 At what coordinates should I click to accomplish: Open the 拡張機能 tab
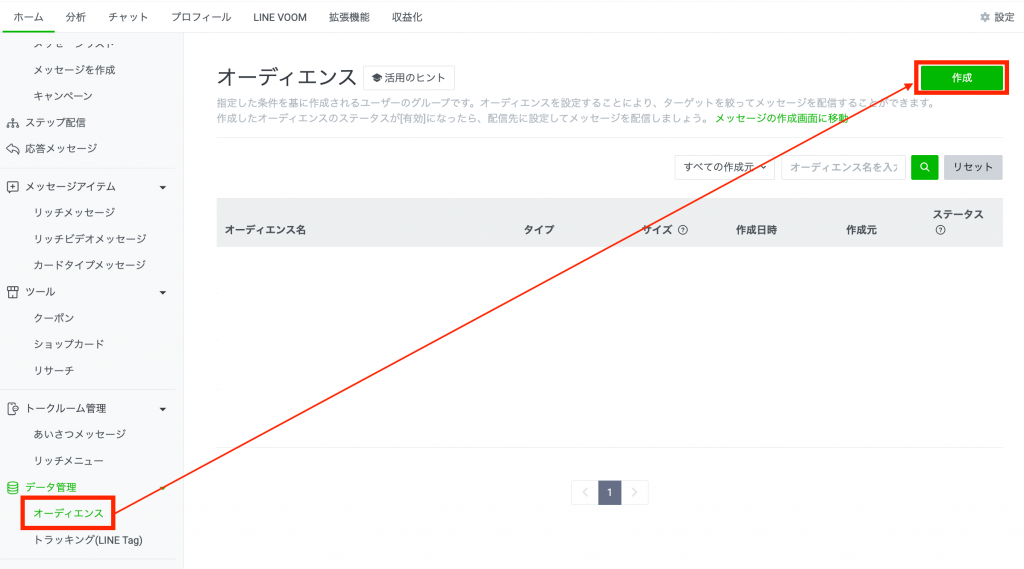coord(349,18)
